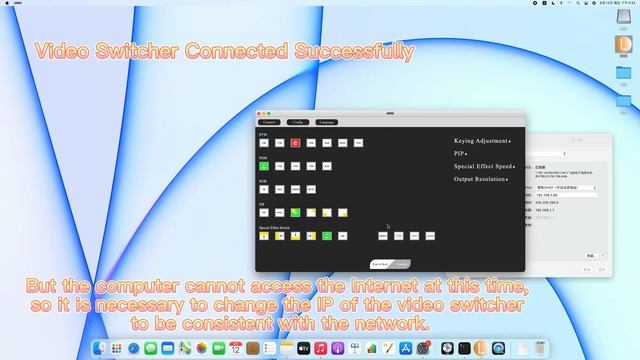Image resolution: width=640 pixels, height=360 pixels.
Task: Toggle the green highlighted PIP position button
Action: pyautogui.click(x=295, y=213)
